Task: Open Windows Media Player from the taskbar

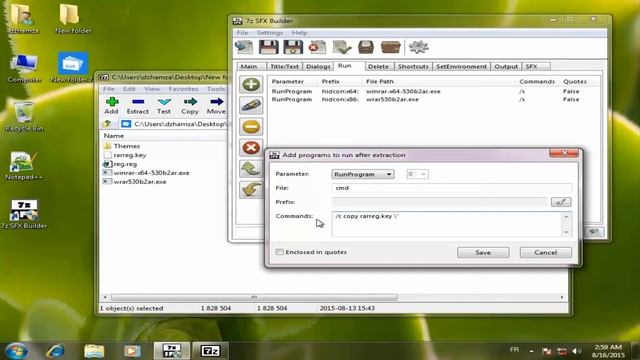Action: click(x=132, y=351)
